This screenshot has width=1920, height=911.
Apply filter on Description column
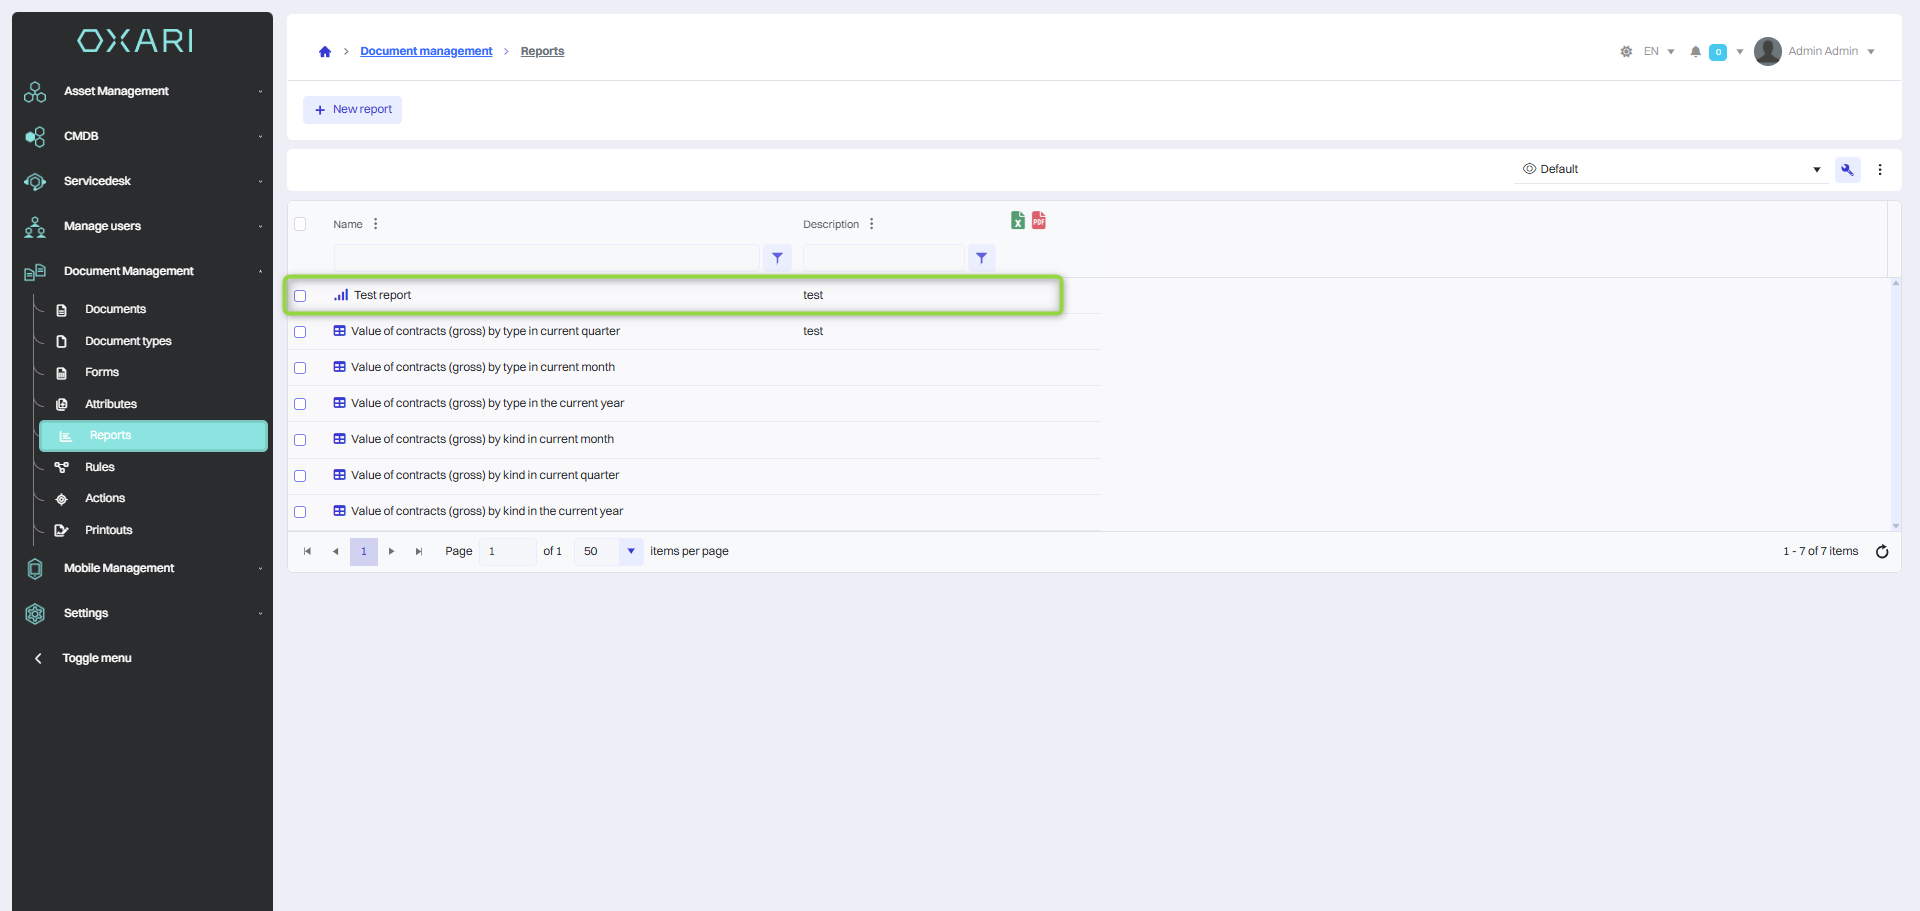(x=981, y=258)
